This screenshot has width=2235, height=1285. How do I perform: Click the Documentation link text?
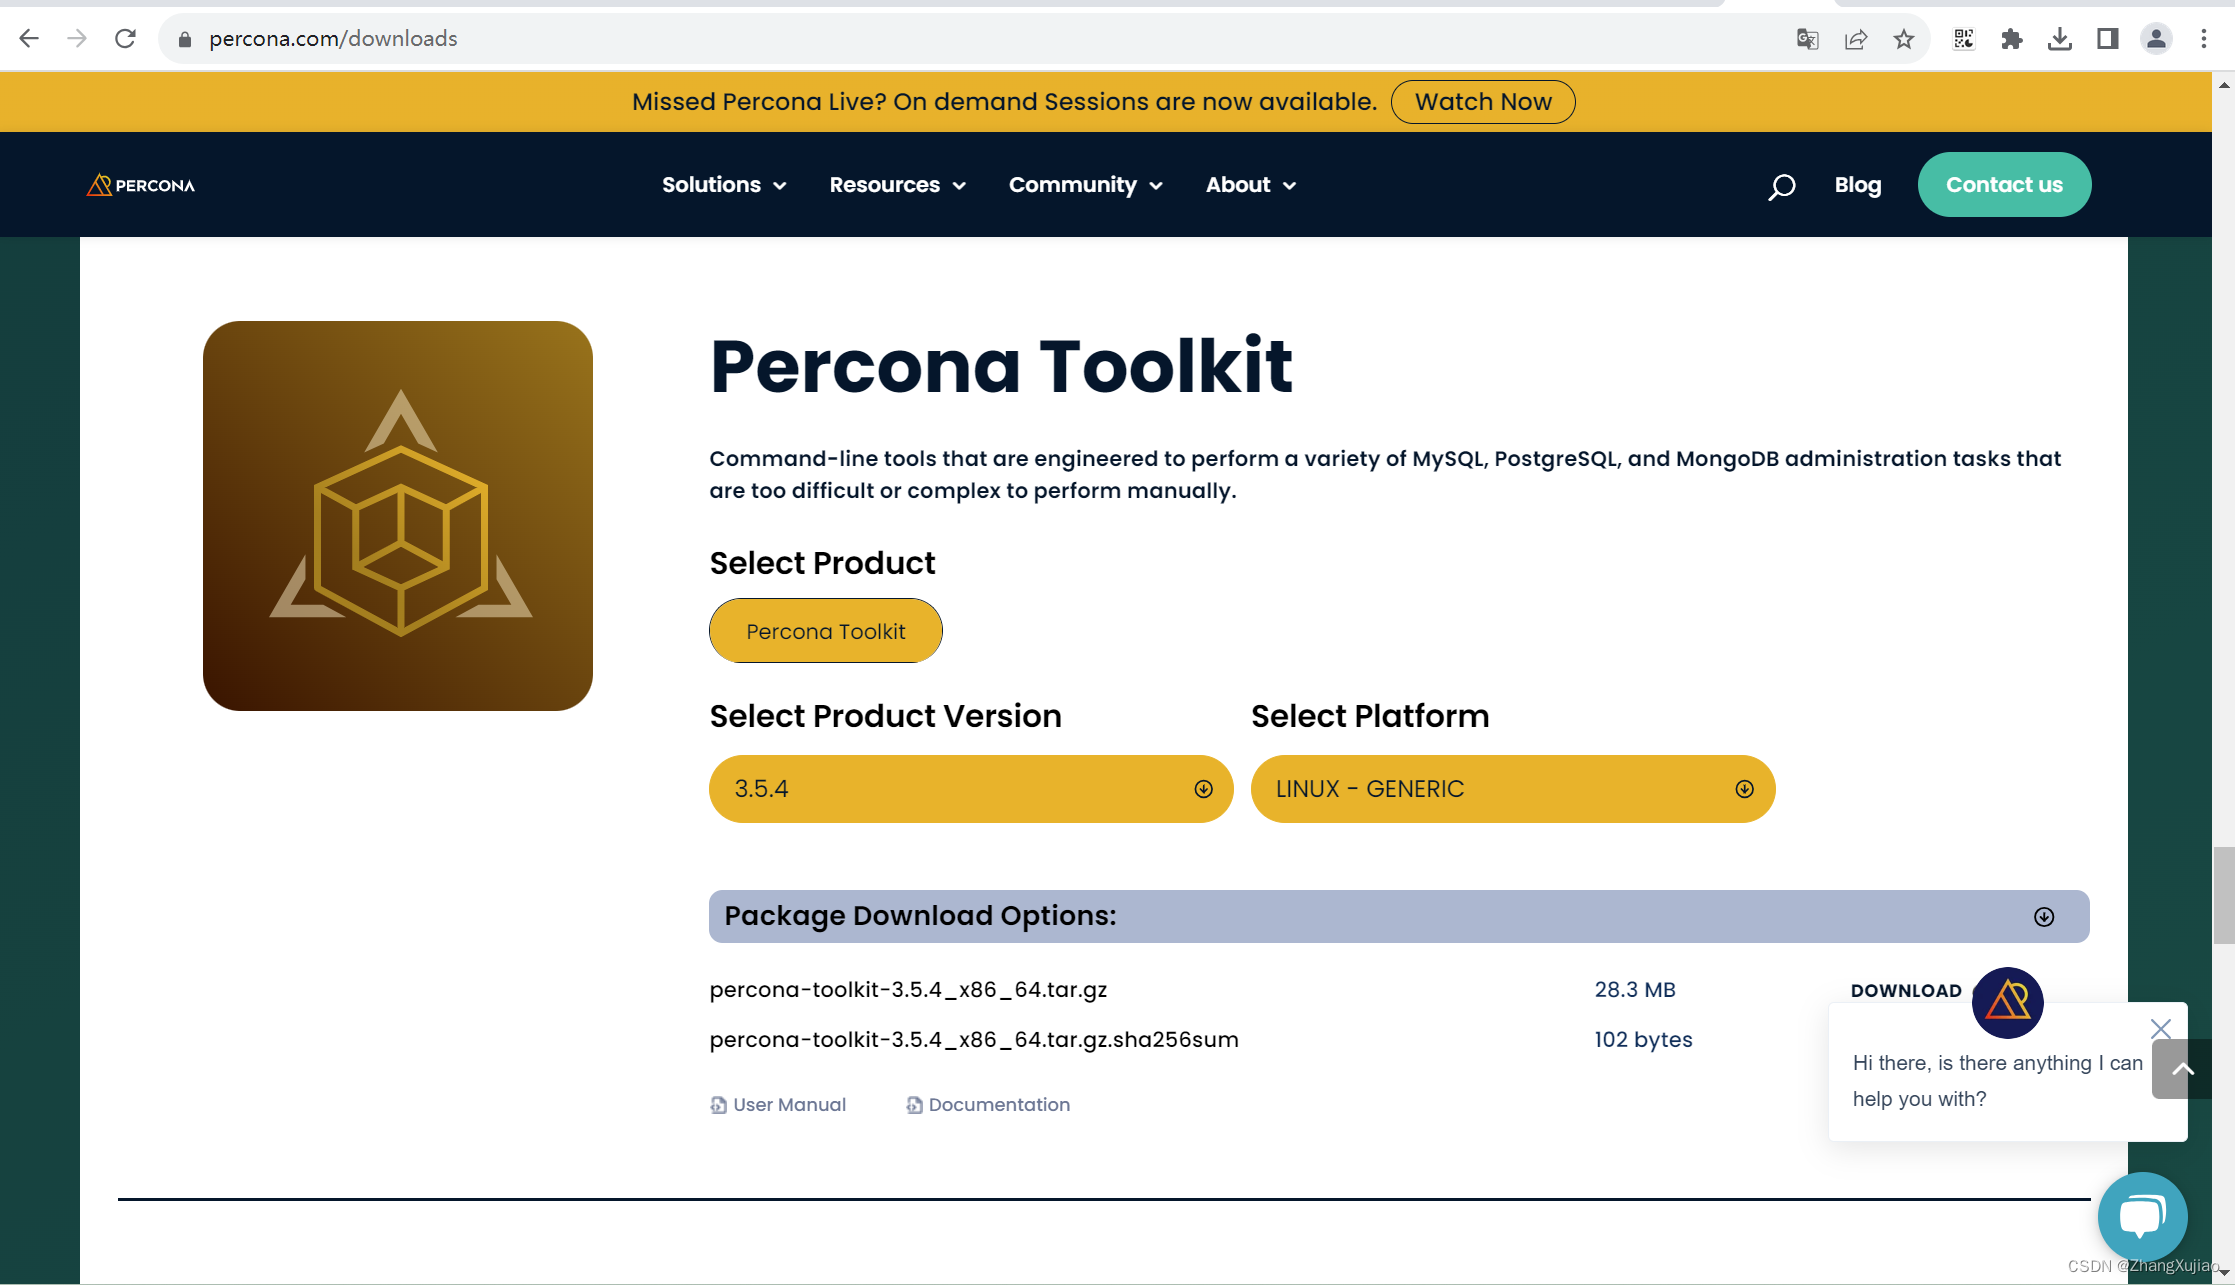[x=999, y=1105]
